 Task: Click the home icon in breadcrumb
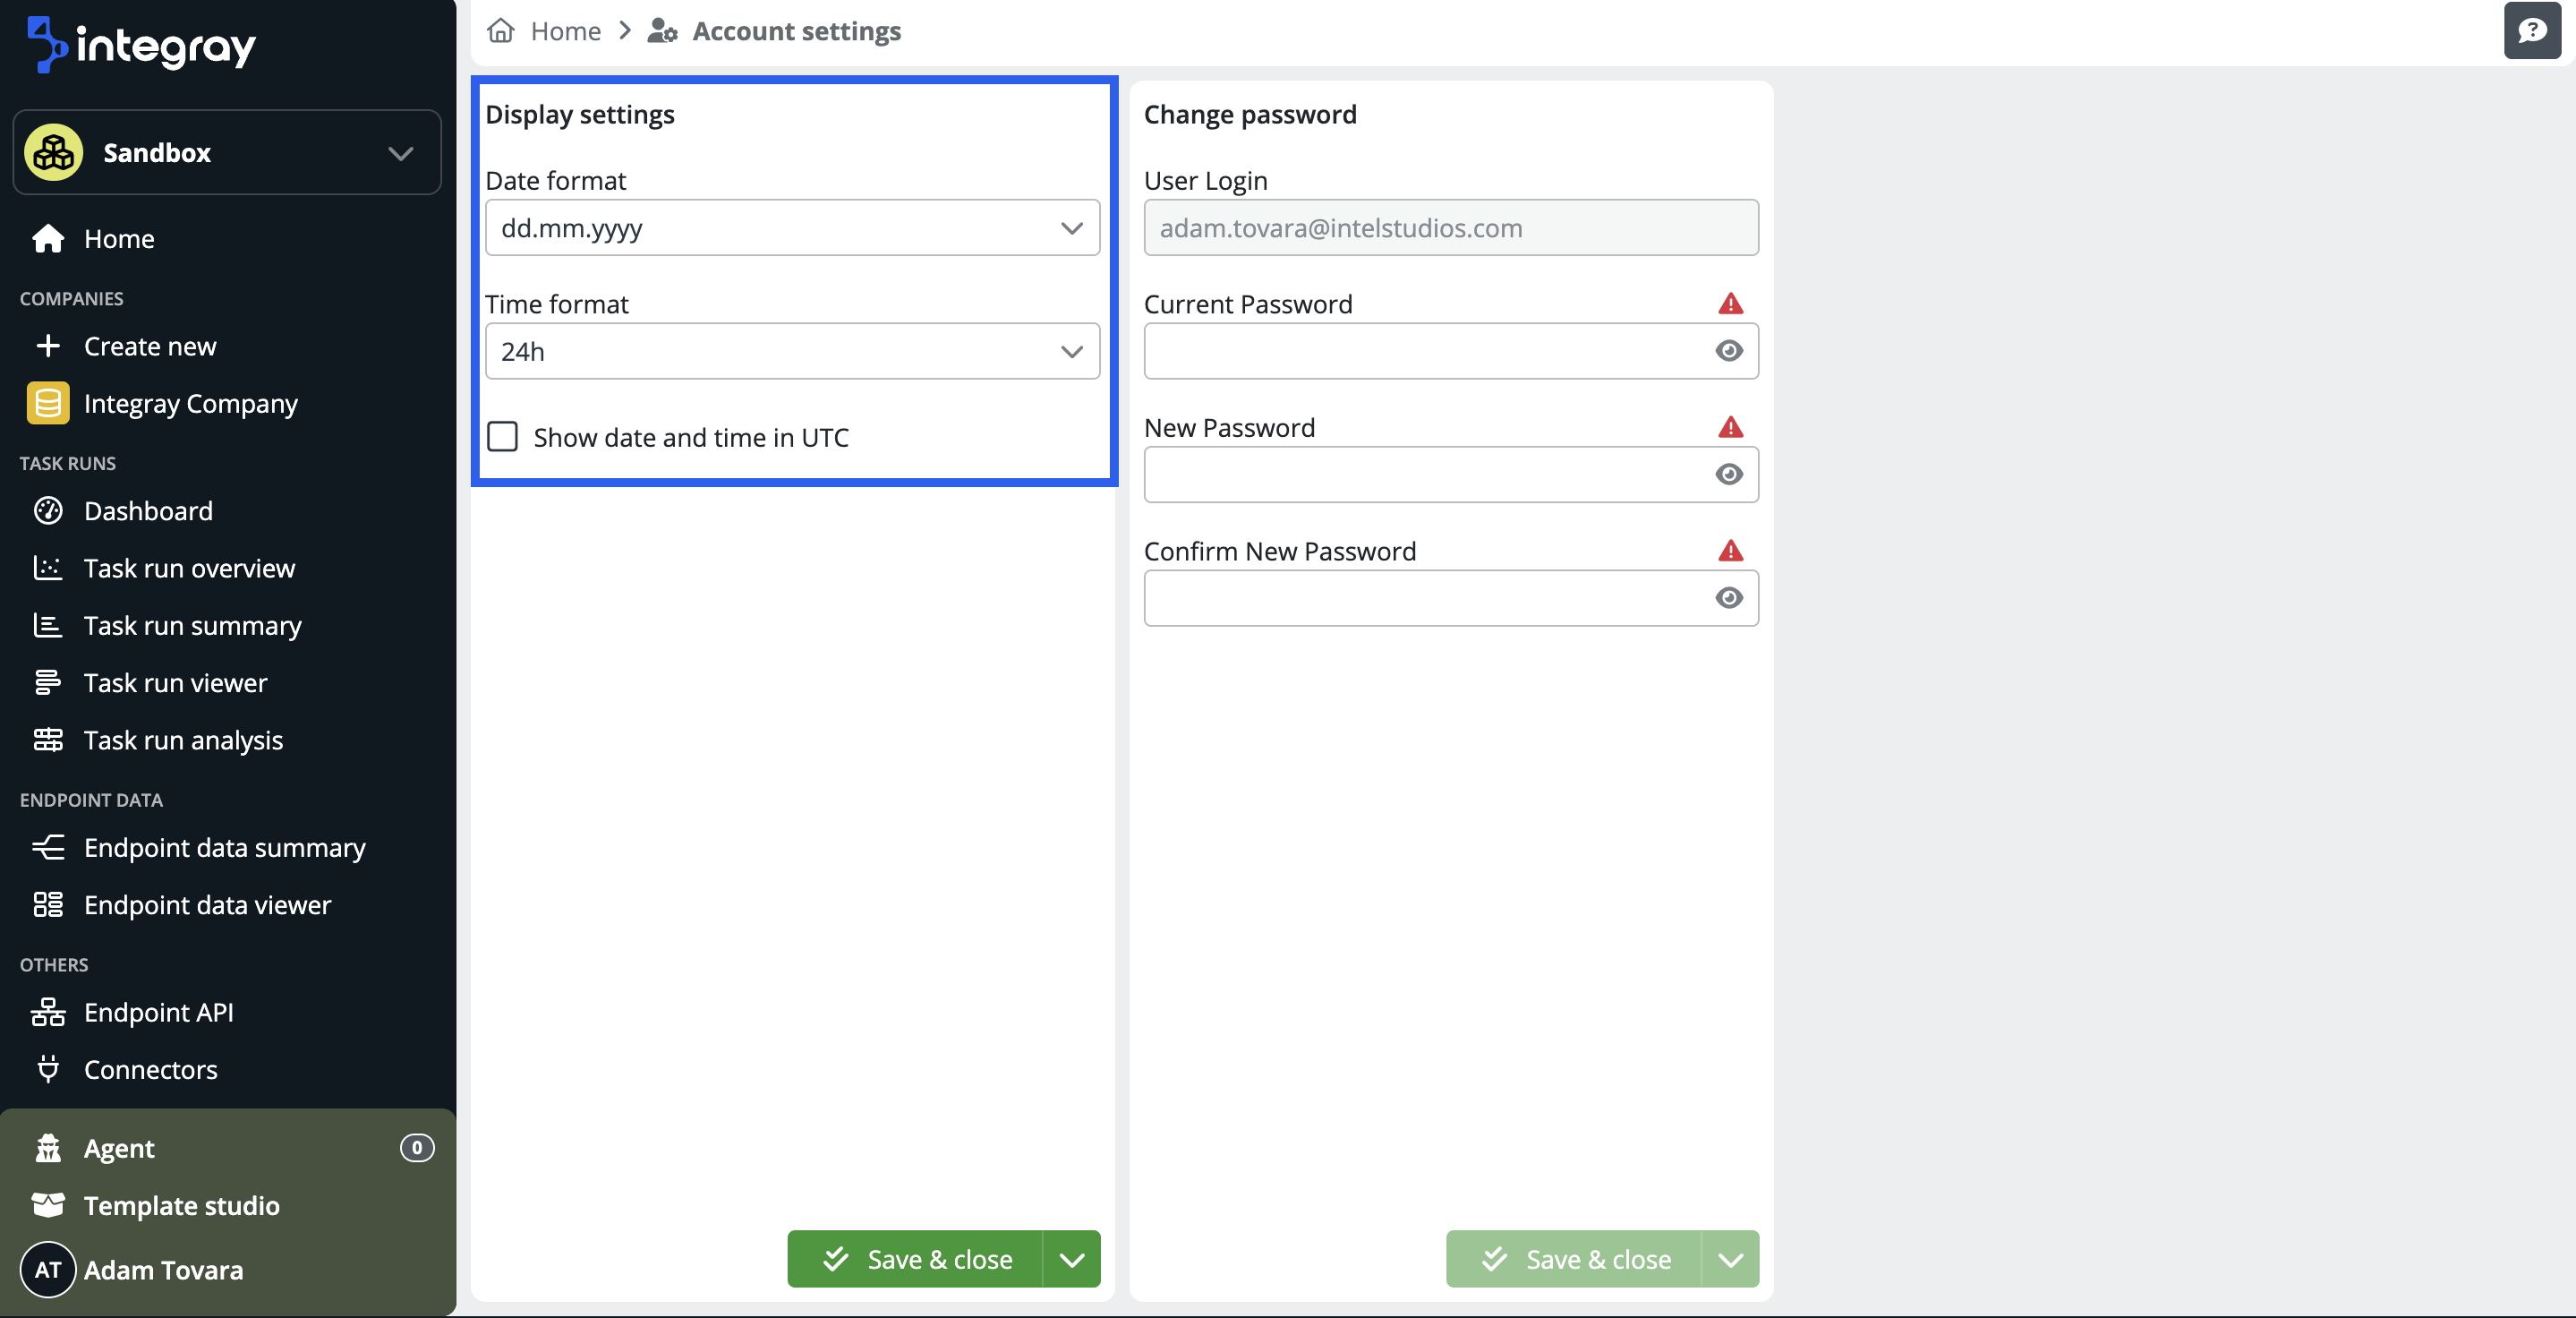501,31
